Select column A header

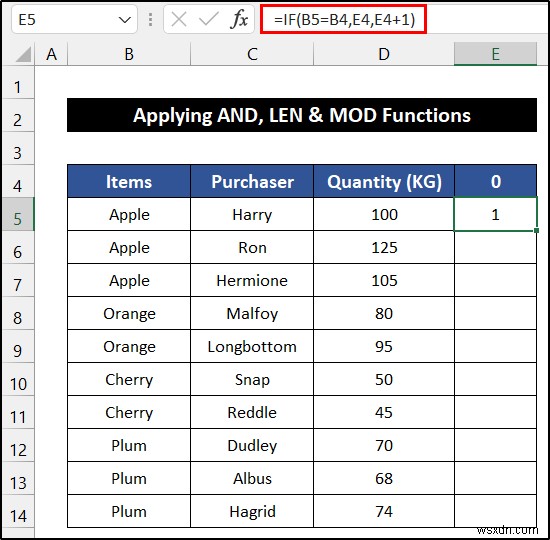pos(51,54)
